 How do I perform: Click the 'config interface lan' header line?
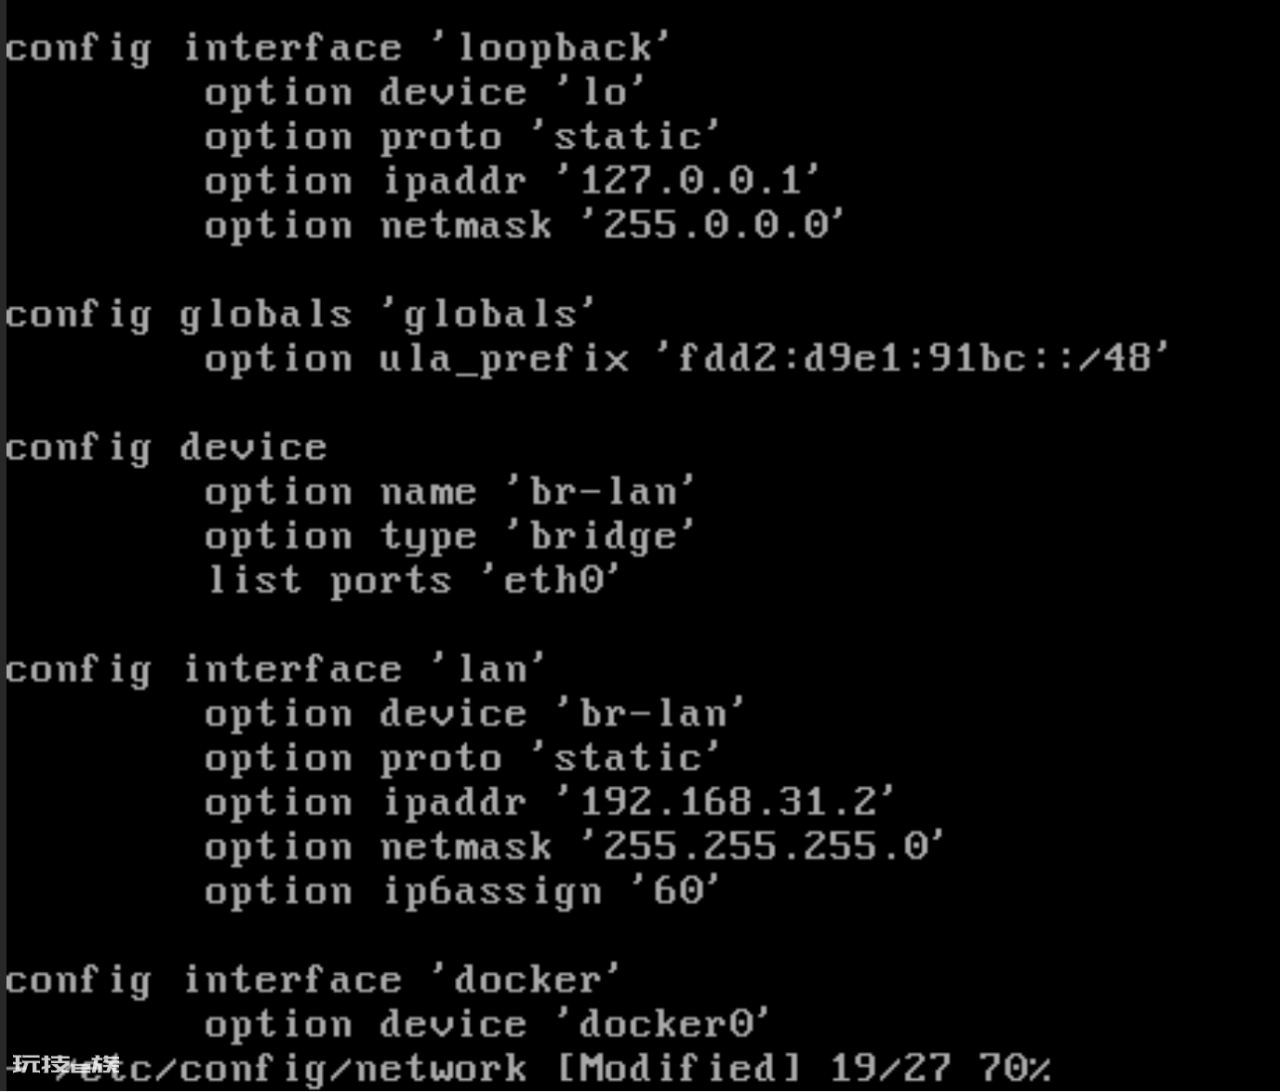[x=275, y=670]
